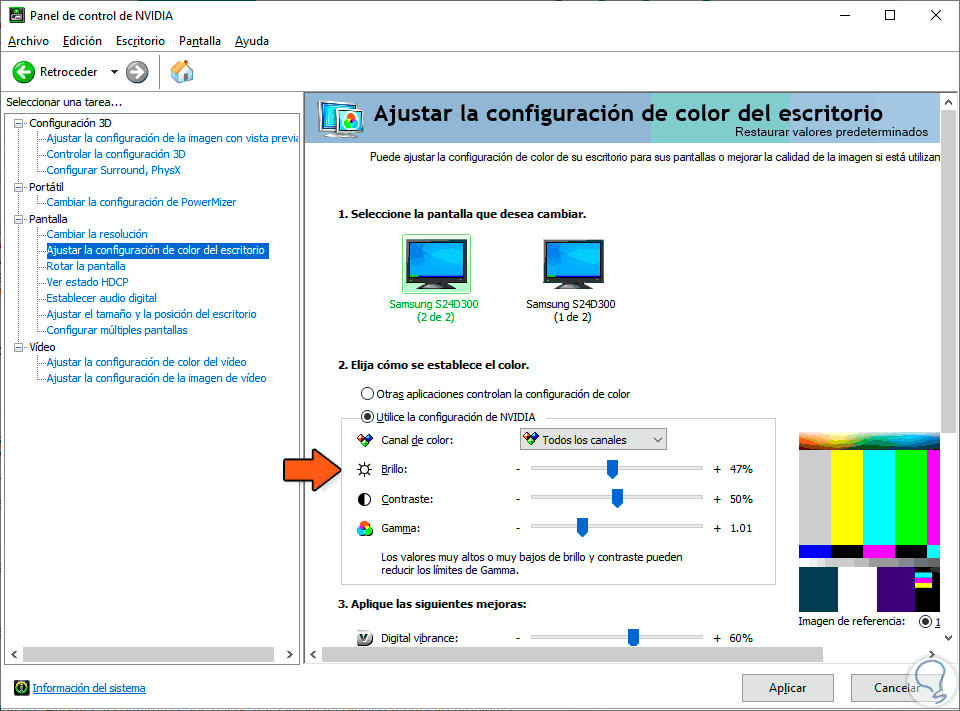Open 'Ajustar la configuración de la imagen de vídeo'
Viewport: 960px width, 711px height.
click(x=156, y=378)
